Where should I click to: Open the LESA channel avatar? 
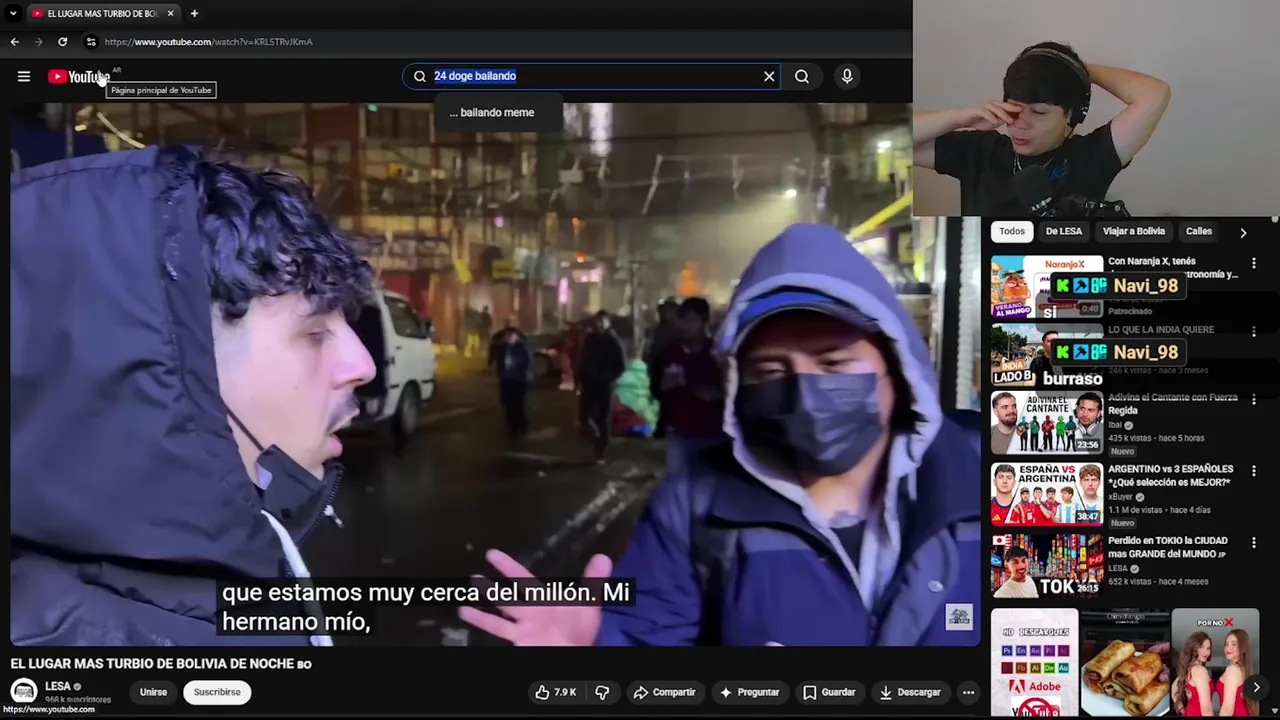[x=24, y=692]
